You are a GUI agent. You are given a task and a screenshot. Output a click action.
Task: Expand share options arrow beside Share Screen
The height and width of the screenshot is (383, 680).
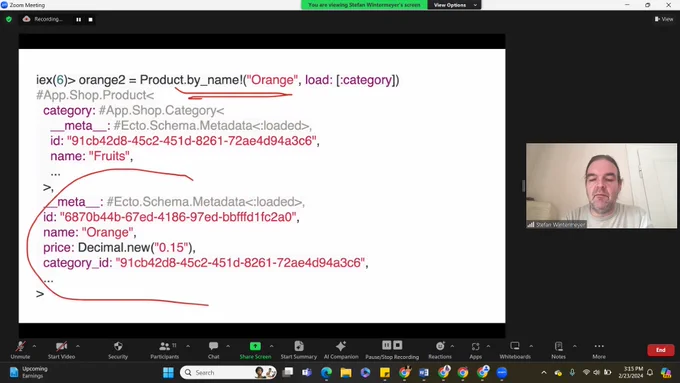click(271, 346)
